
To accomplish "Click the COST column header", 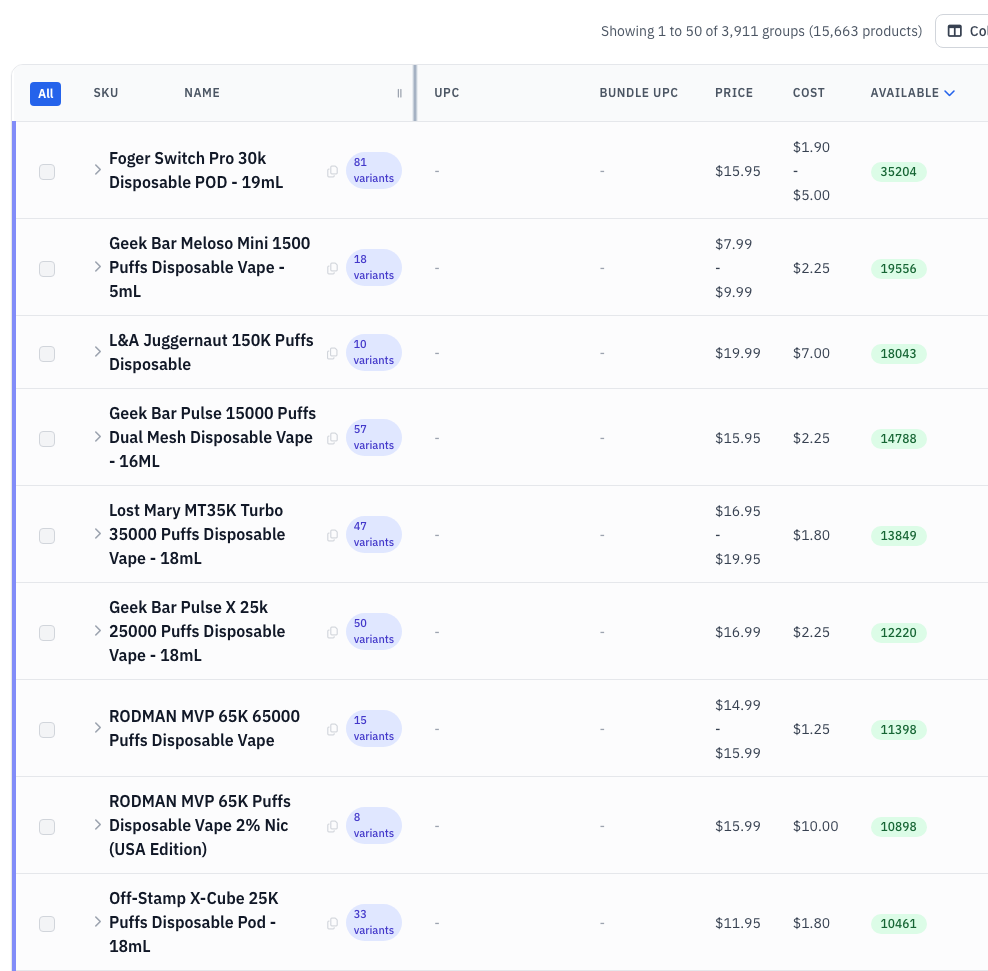I will [x=808, y=93].
